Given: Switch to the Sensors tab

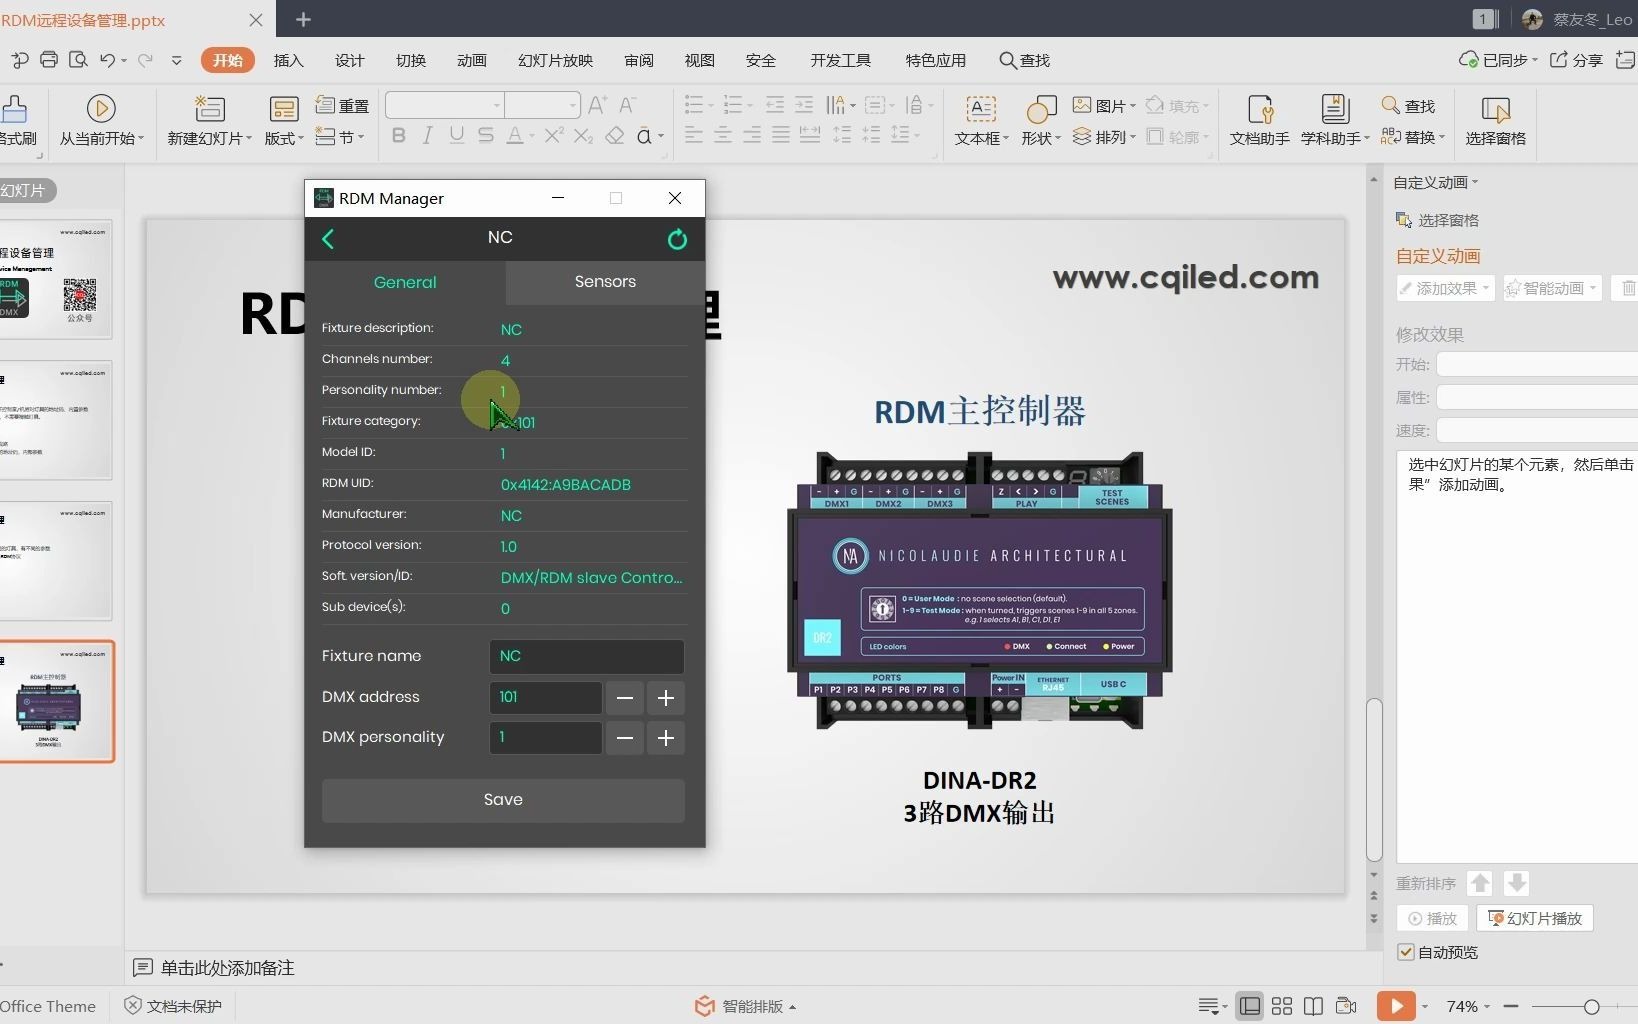Looking at the screenshot, I should pos(605,282).
